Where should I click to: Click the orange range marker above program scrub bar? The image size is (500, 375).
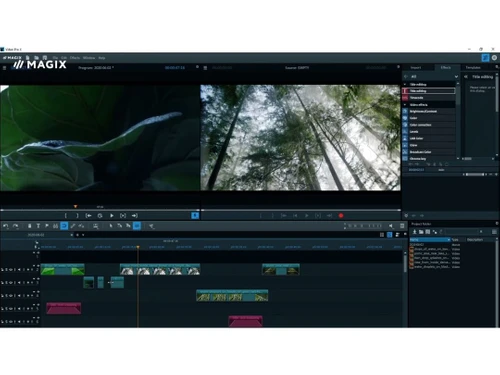click(75, 207)
